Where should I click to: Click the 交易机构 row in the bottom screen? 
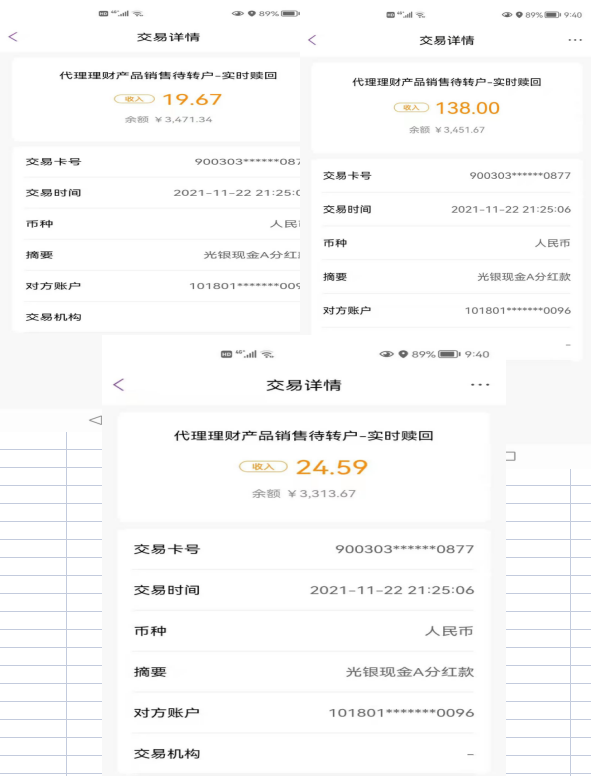[303, 753]
